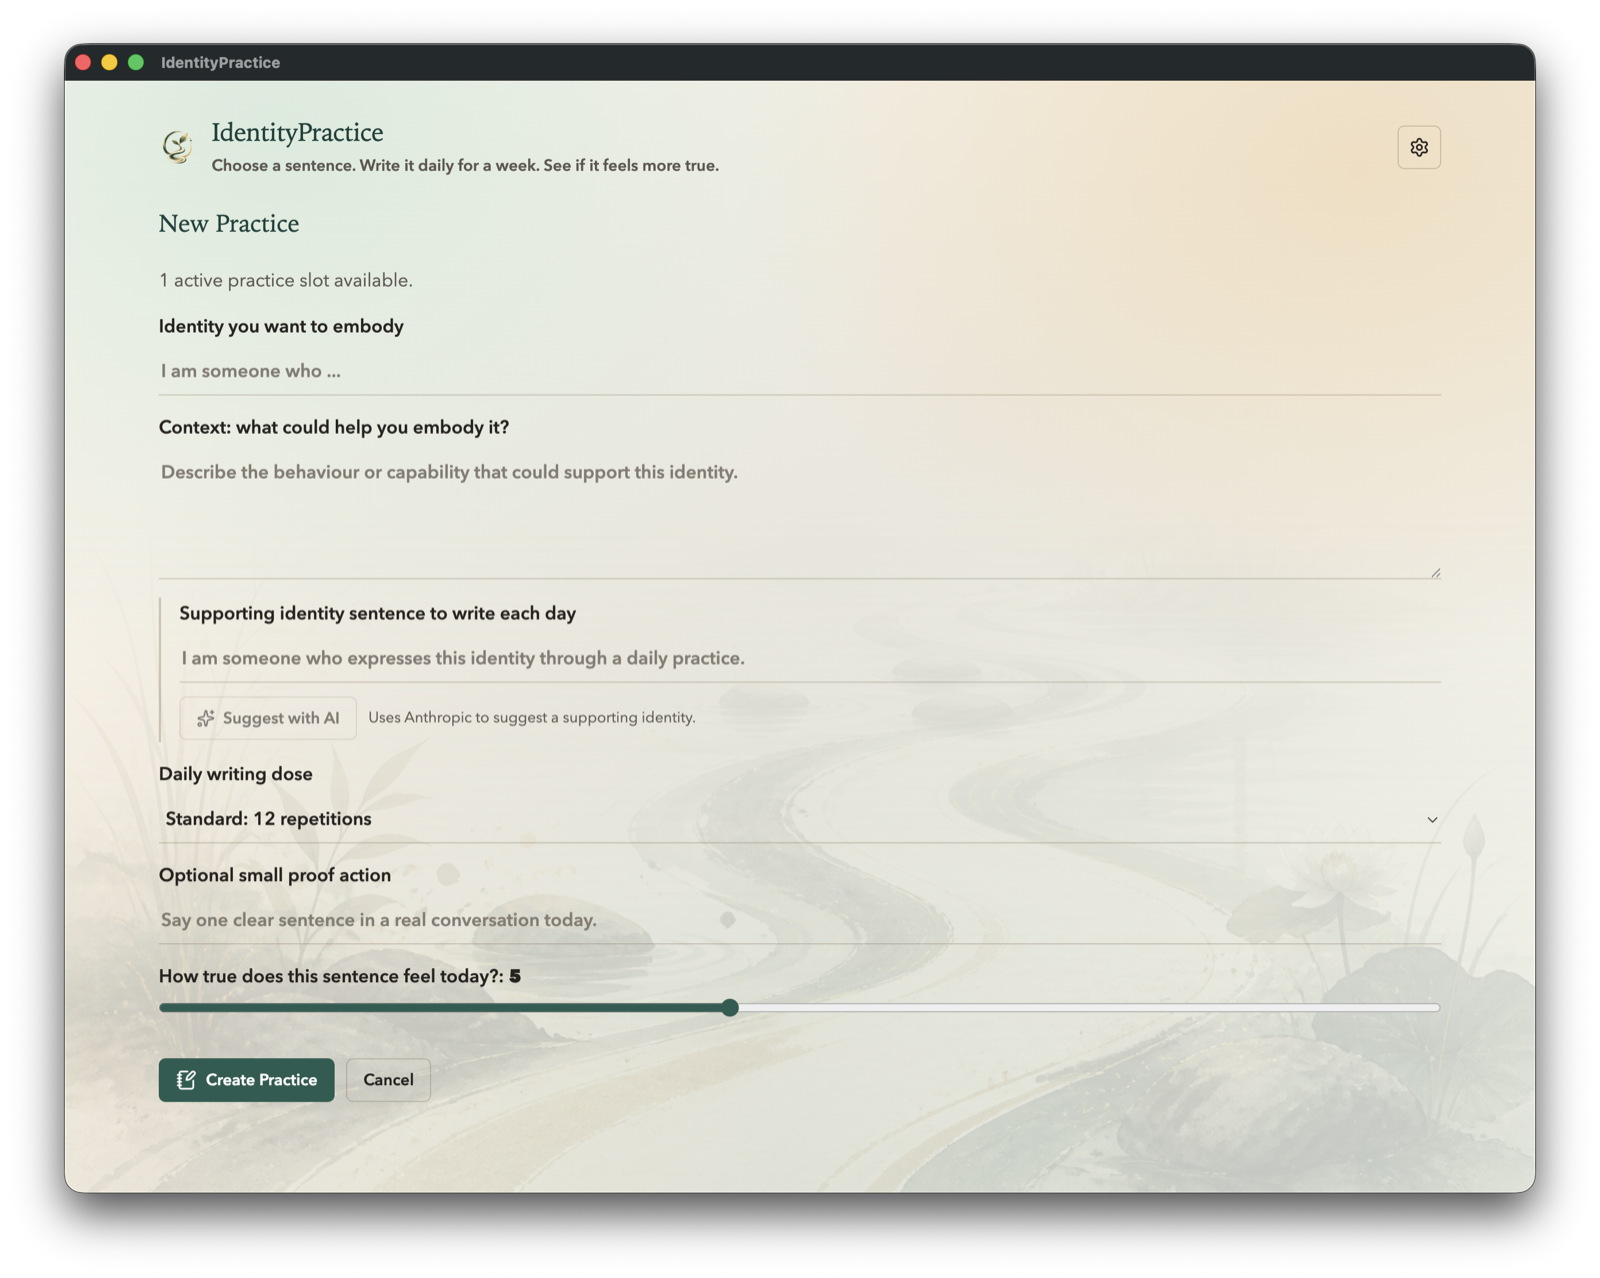Click the 'New Practice' heading
This screenshot has height=1278, width=1600.
(229, 223)
